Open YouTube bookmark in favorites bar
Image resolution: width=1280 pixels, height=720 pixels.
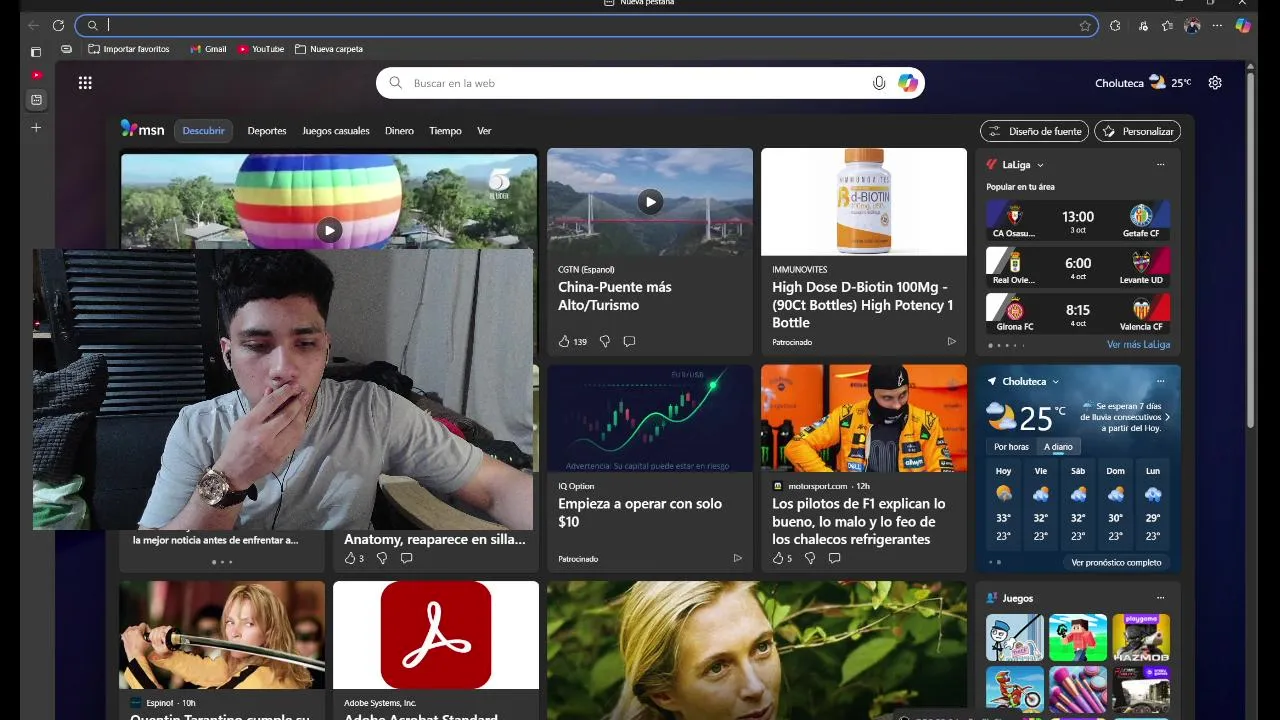pyautogui.click(x=261, y=49)
